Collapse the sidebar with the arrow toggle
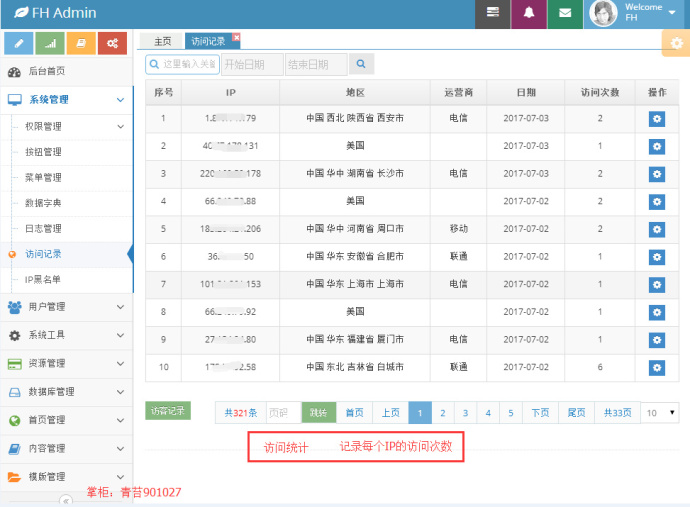 tap(66, 501)
